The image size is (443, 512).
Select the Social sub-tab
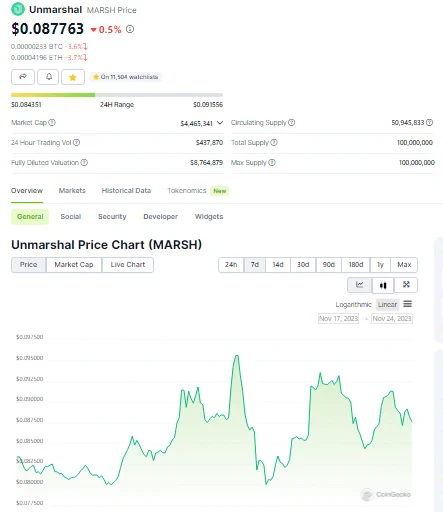71,217
